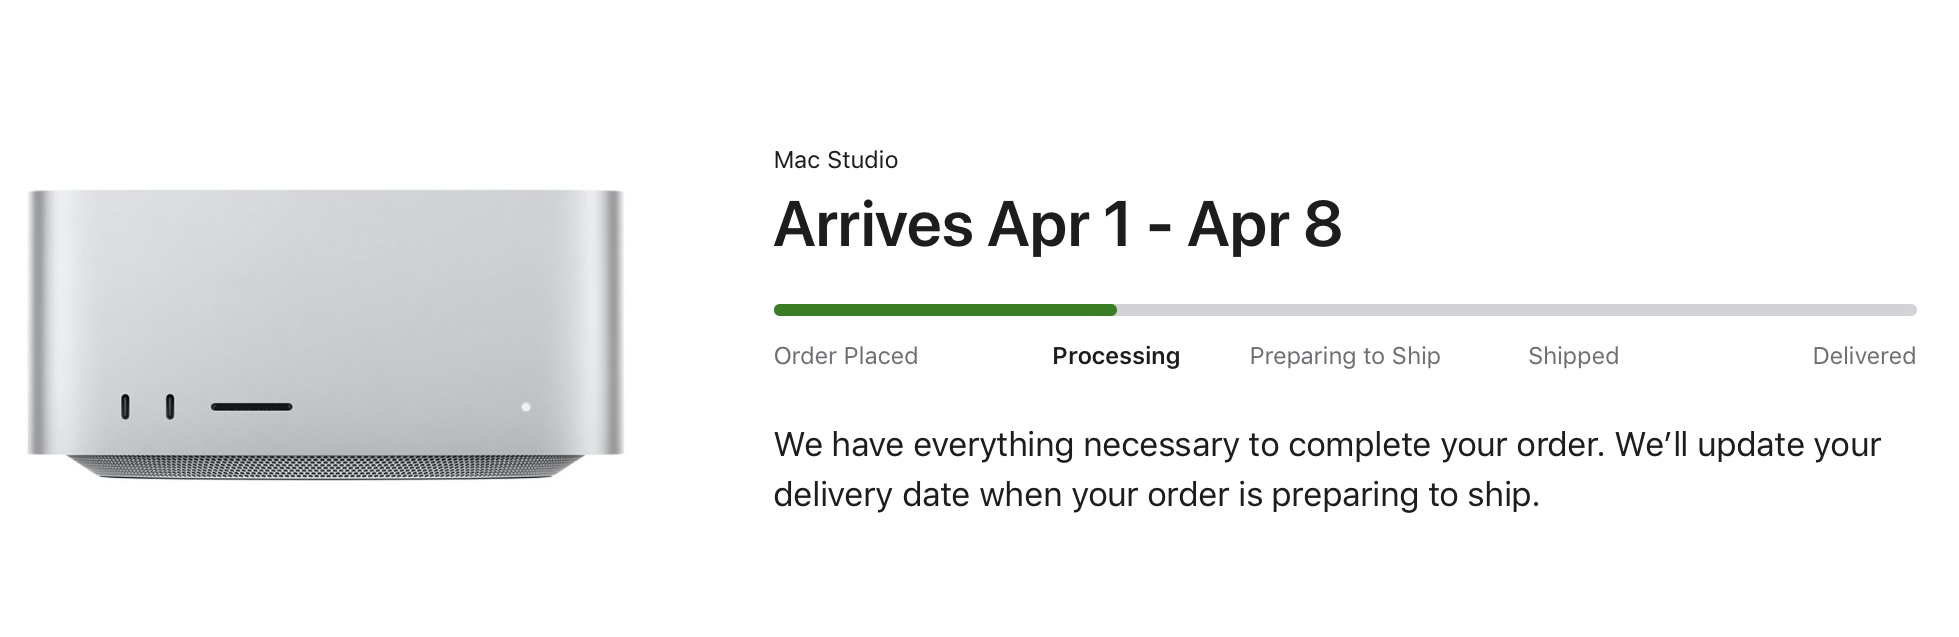The image size is (1959, 637).
Task: Select the bold Processing status step
Action: 1115,356
